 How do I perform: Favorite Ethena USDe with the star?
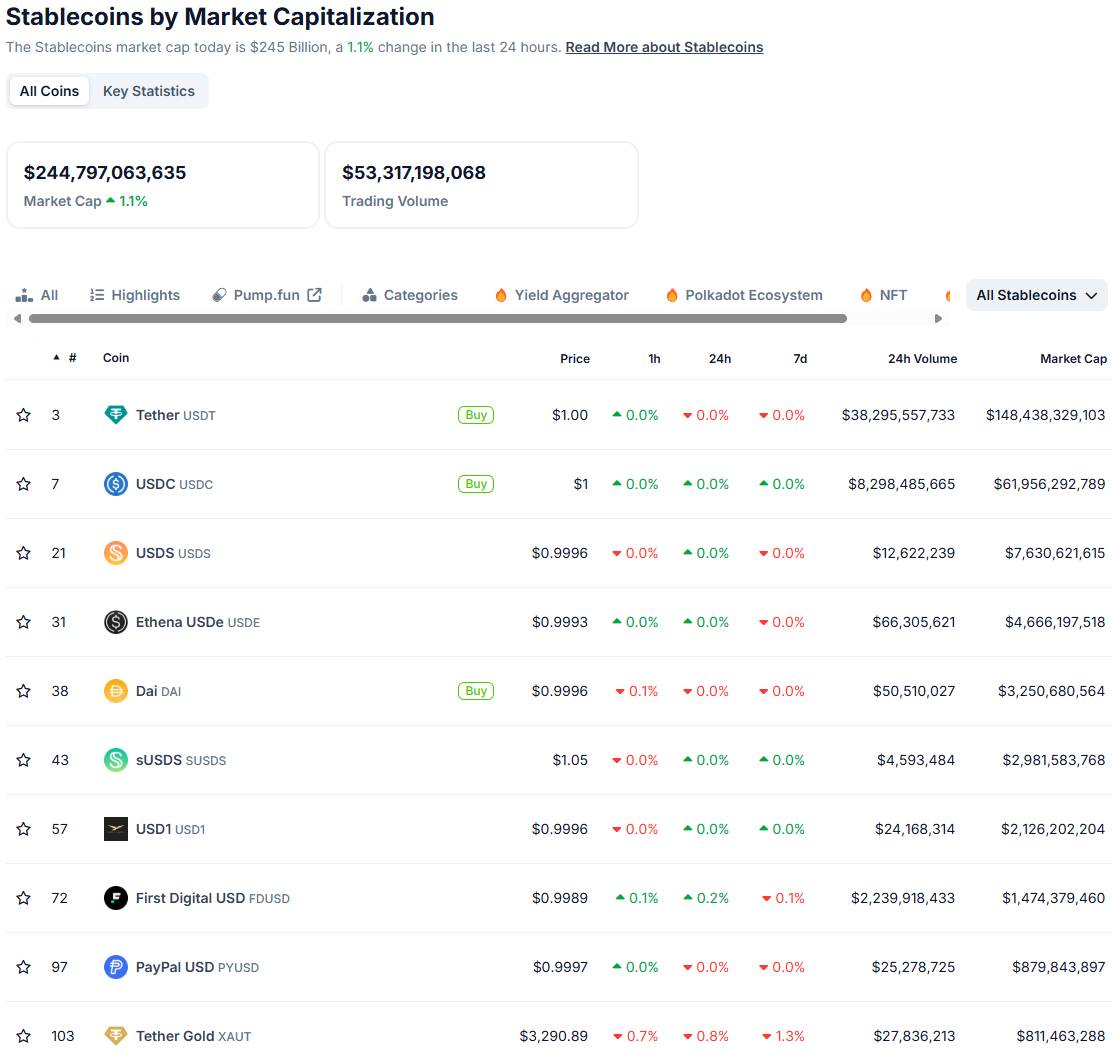(x=23, y=622)
